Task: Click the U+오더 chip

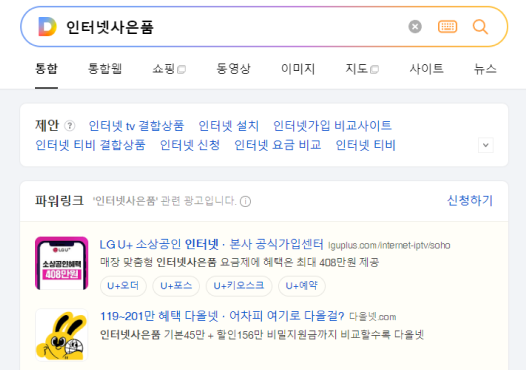Action: pyautogui.click(x=123, y=286)
